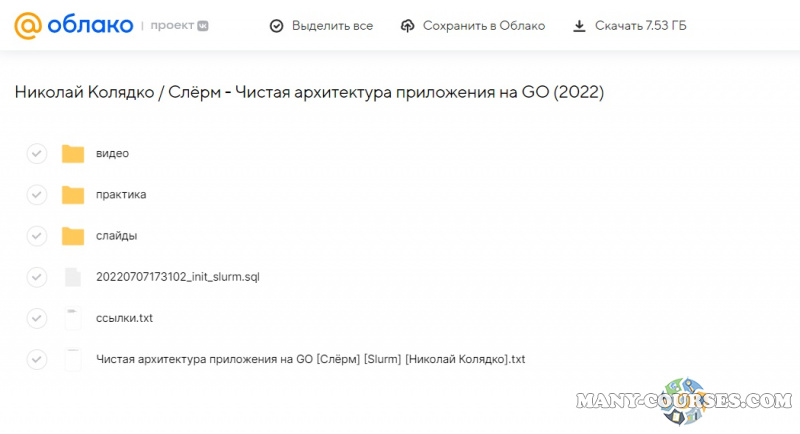
Task: Click the Выделить все checkmark icon
Action: pyautogui.click(x=277, y=26)
